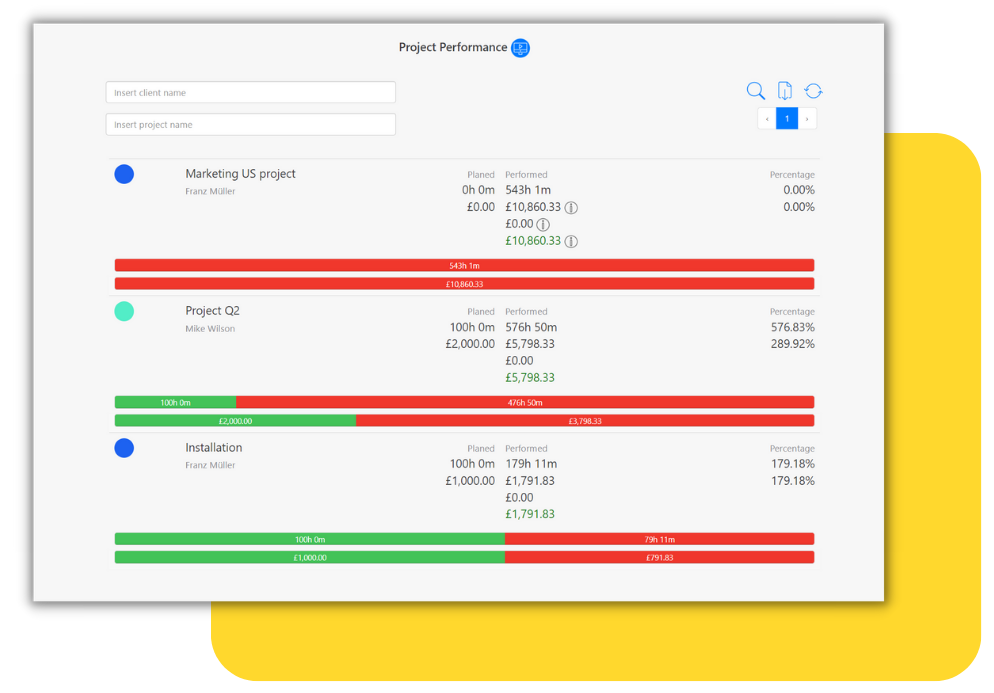Click the red £3,798.33 overspend bar
The height and width of the screenshot is (693, 994).
[x=585, y=421]
